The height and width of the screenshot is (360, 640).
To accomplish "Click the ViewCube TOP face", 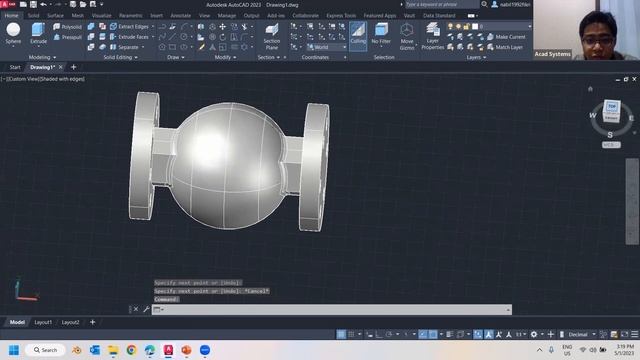I will click(611, 107).
